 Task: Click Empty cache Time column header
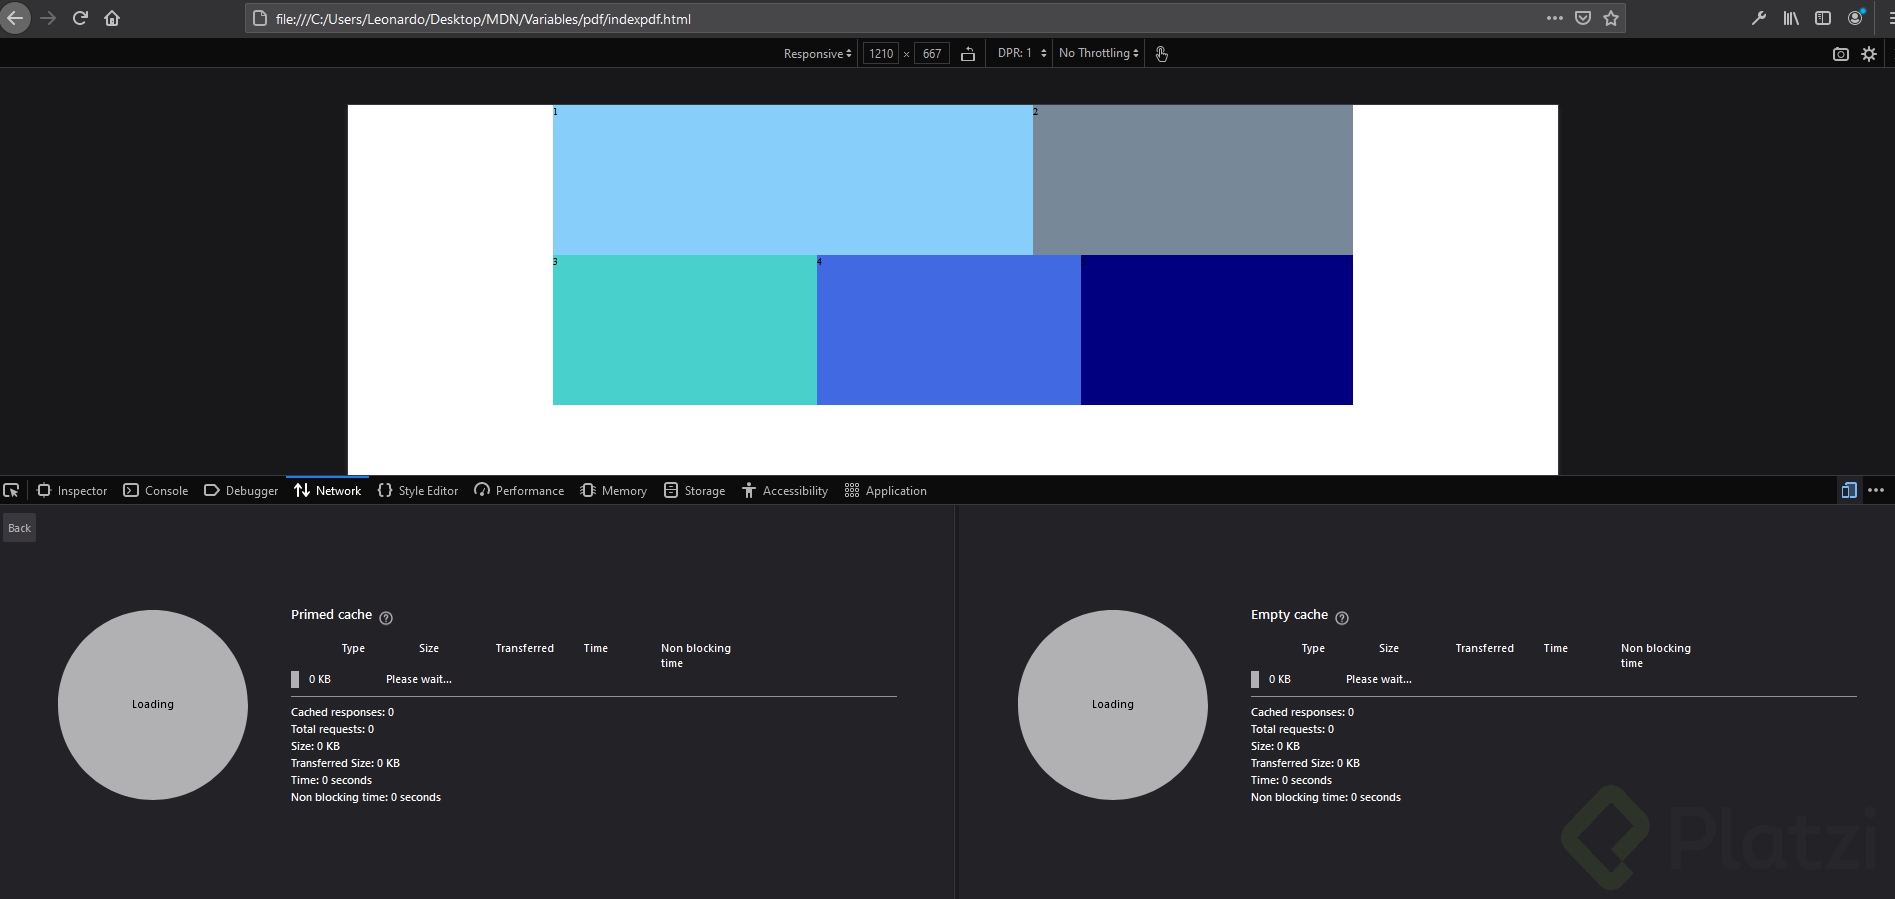[1555, 648]
